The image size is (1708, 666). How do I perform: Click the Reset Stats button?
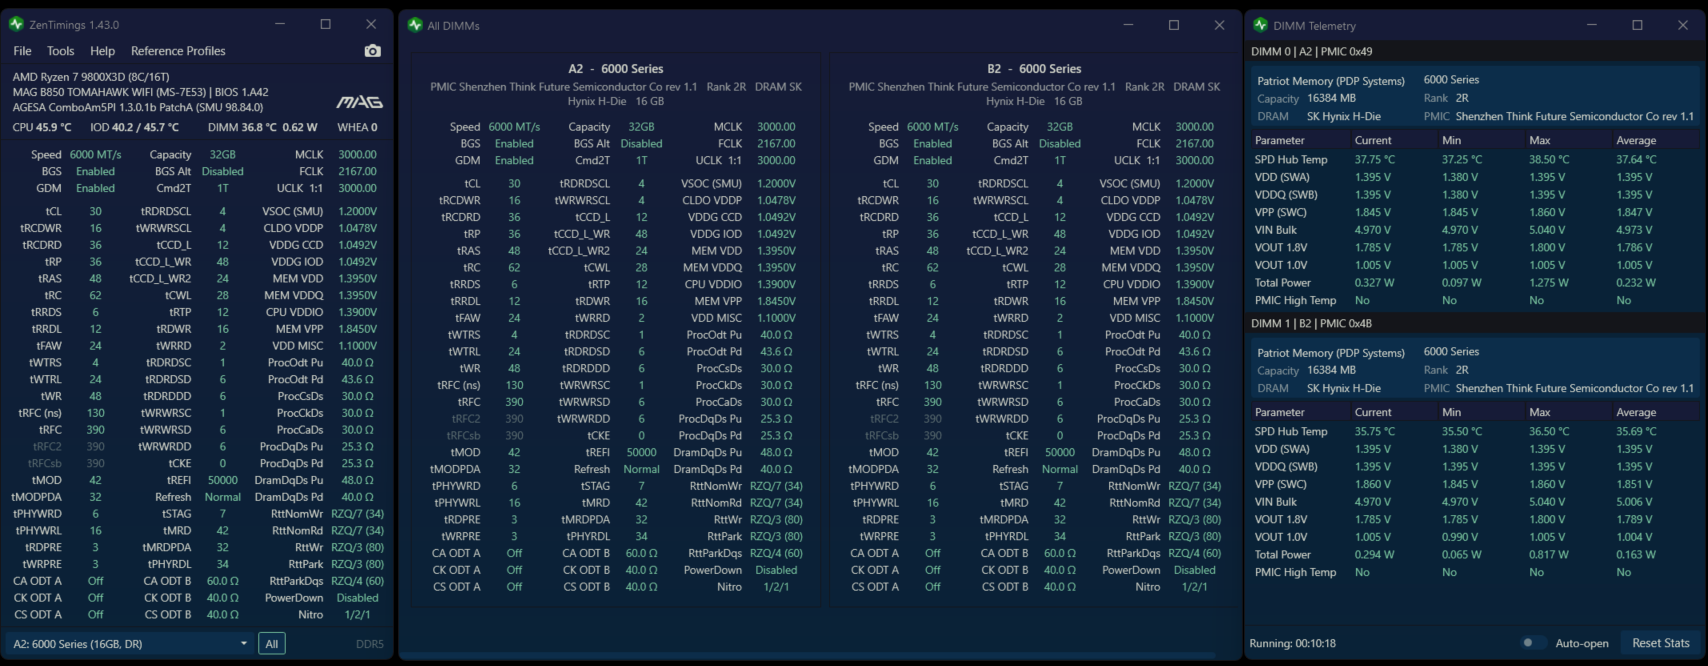1660,643
